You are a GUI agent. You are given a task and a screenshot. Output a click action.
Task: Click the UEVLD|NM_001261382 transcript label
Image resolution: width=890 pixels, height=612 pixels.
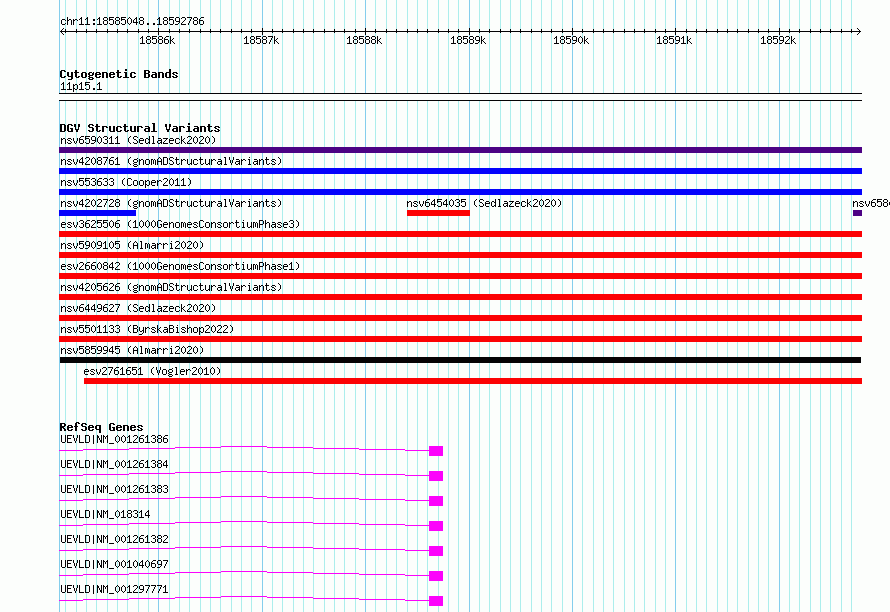coord(114,539)
